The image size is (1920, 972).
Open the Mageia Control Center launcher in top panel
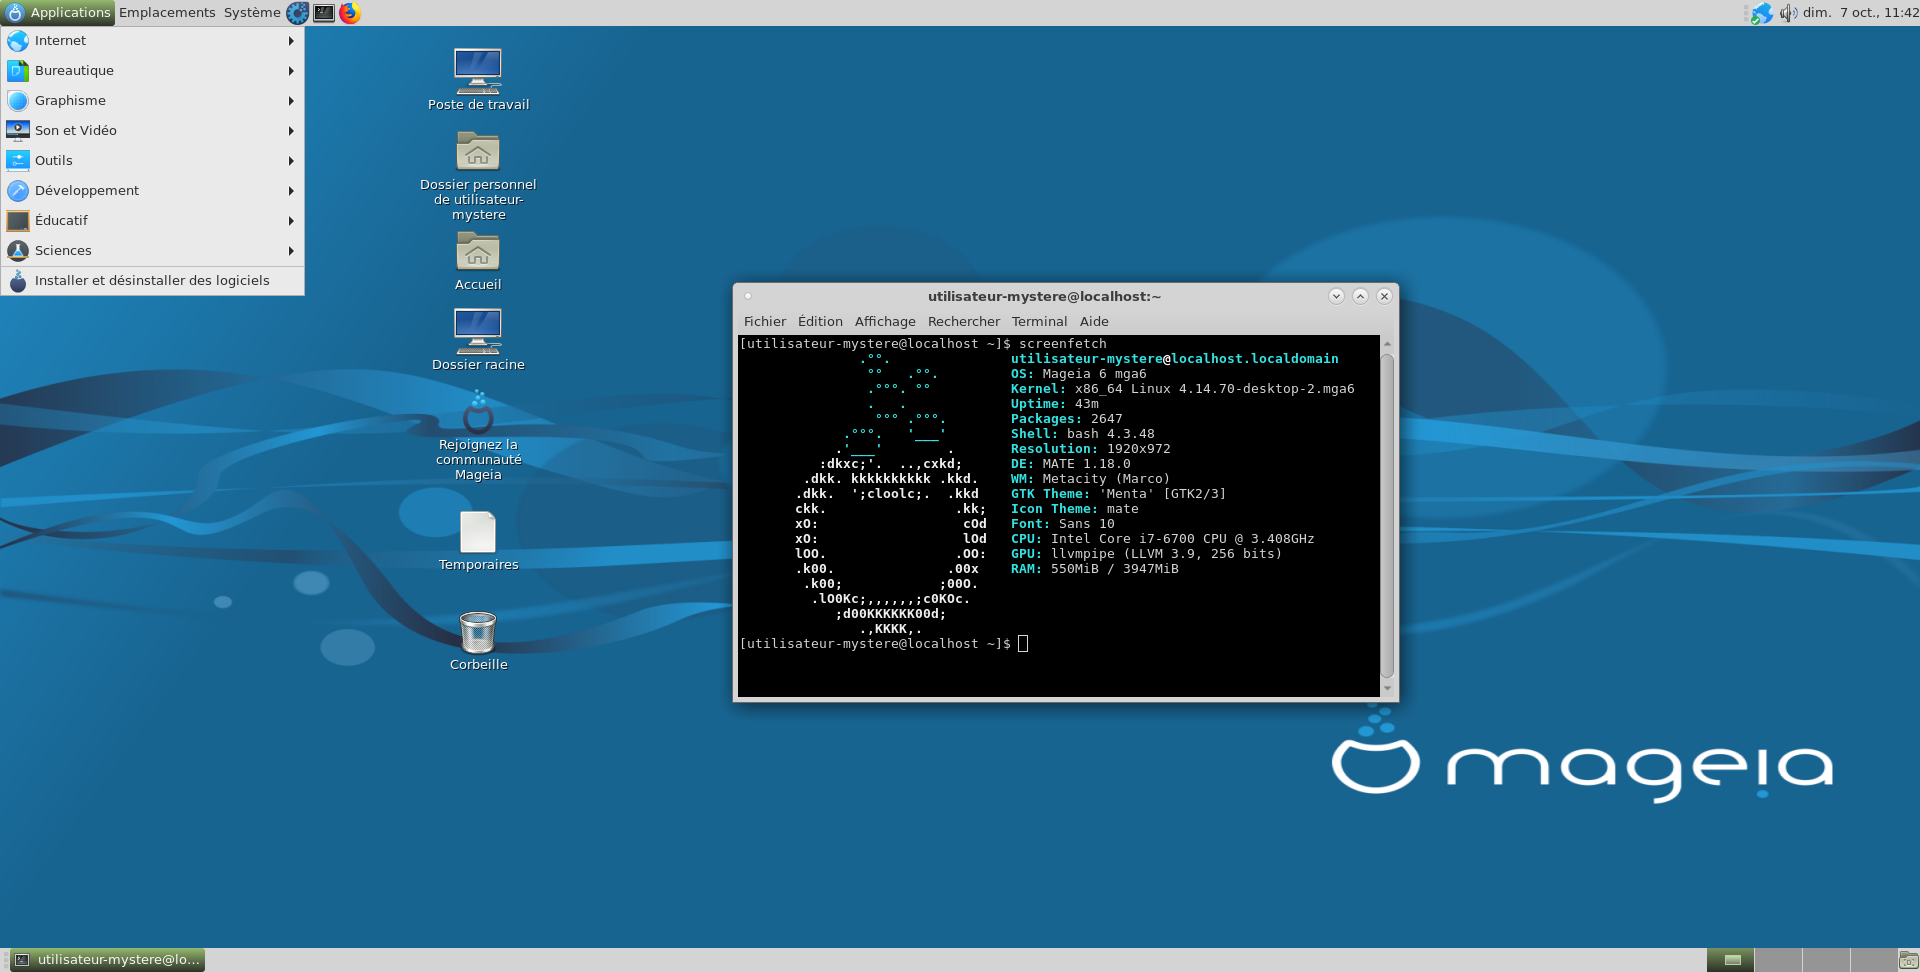(x=298, y=13)
